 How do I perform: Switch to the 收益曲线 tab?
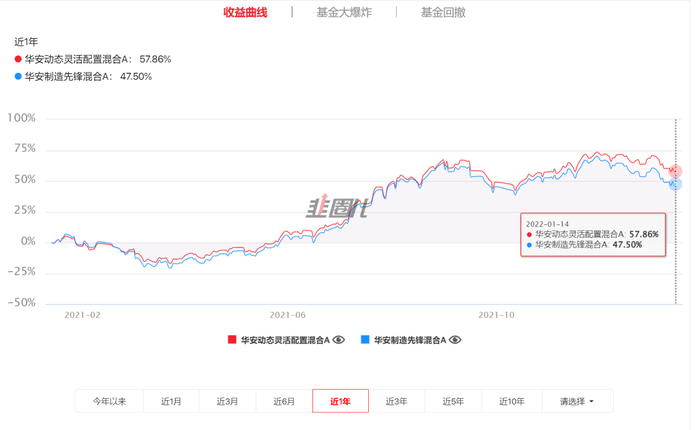(x=245, y=13)
